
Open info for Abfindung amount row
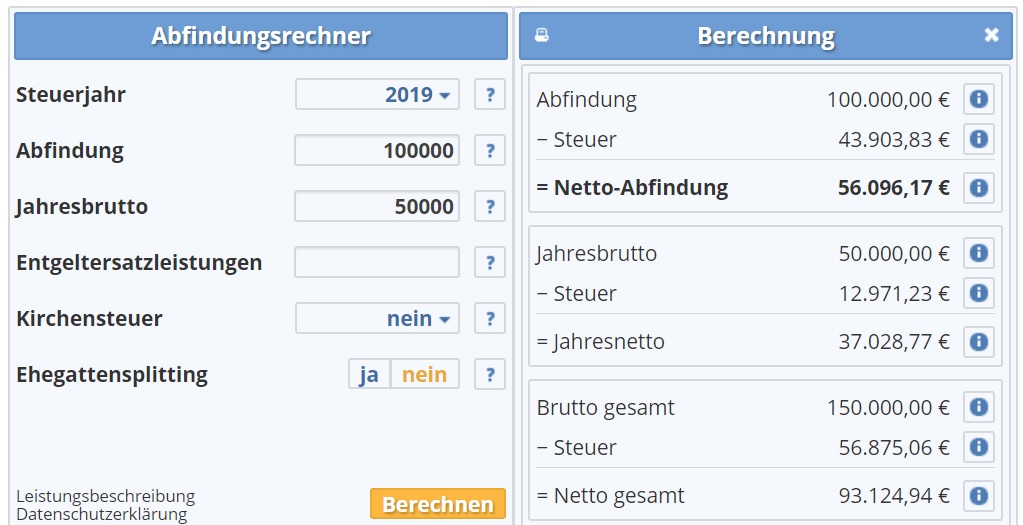coord(979,100)
